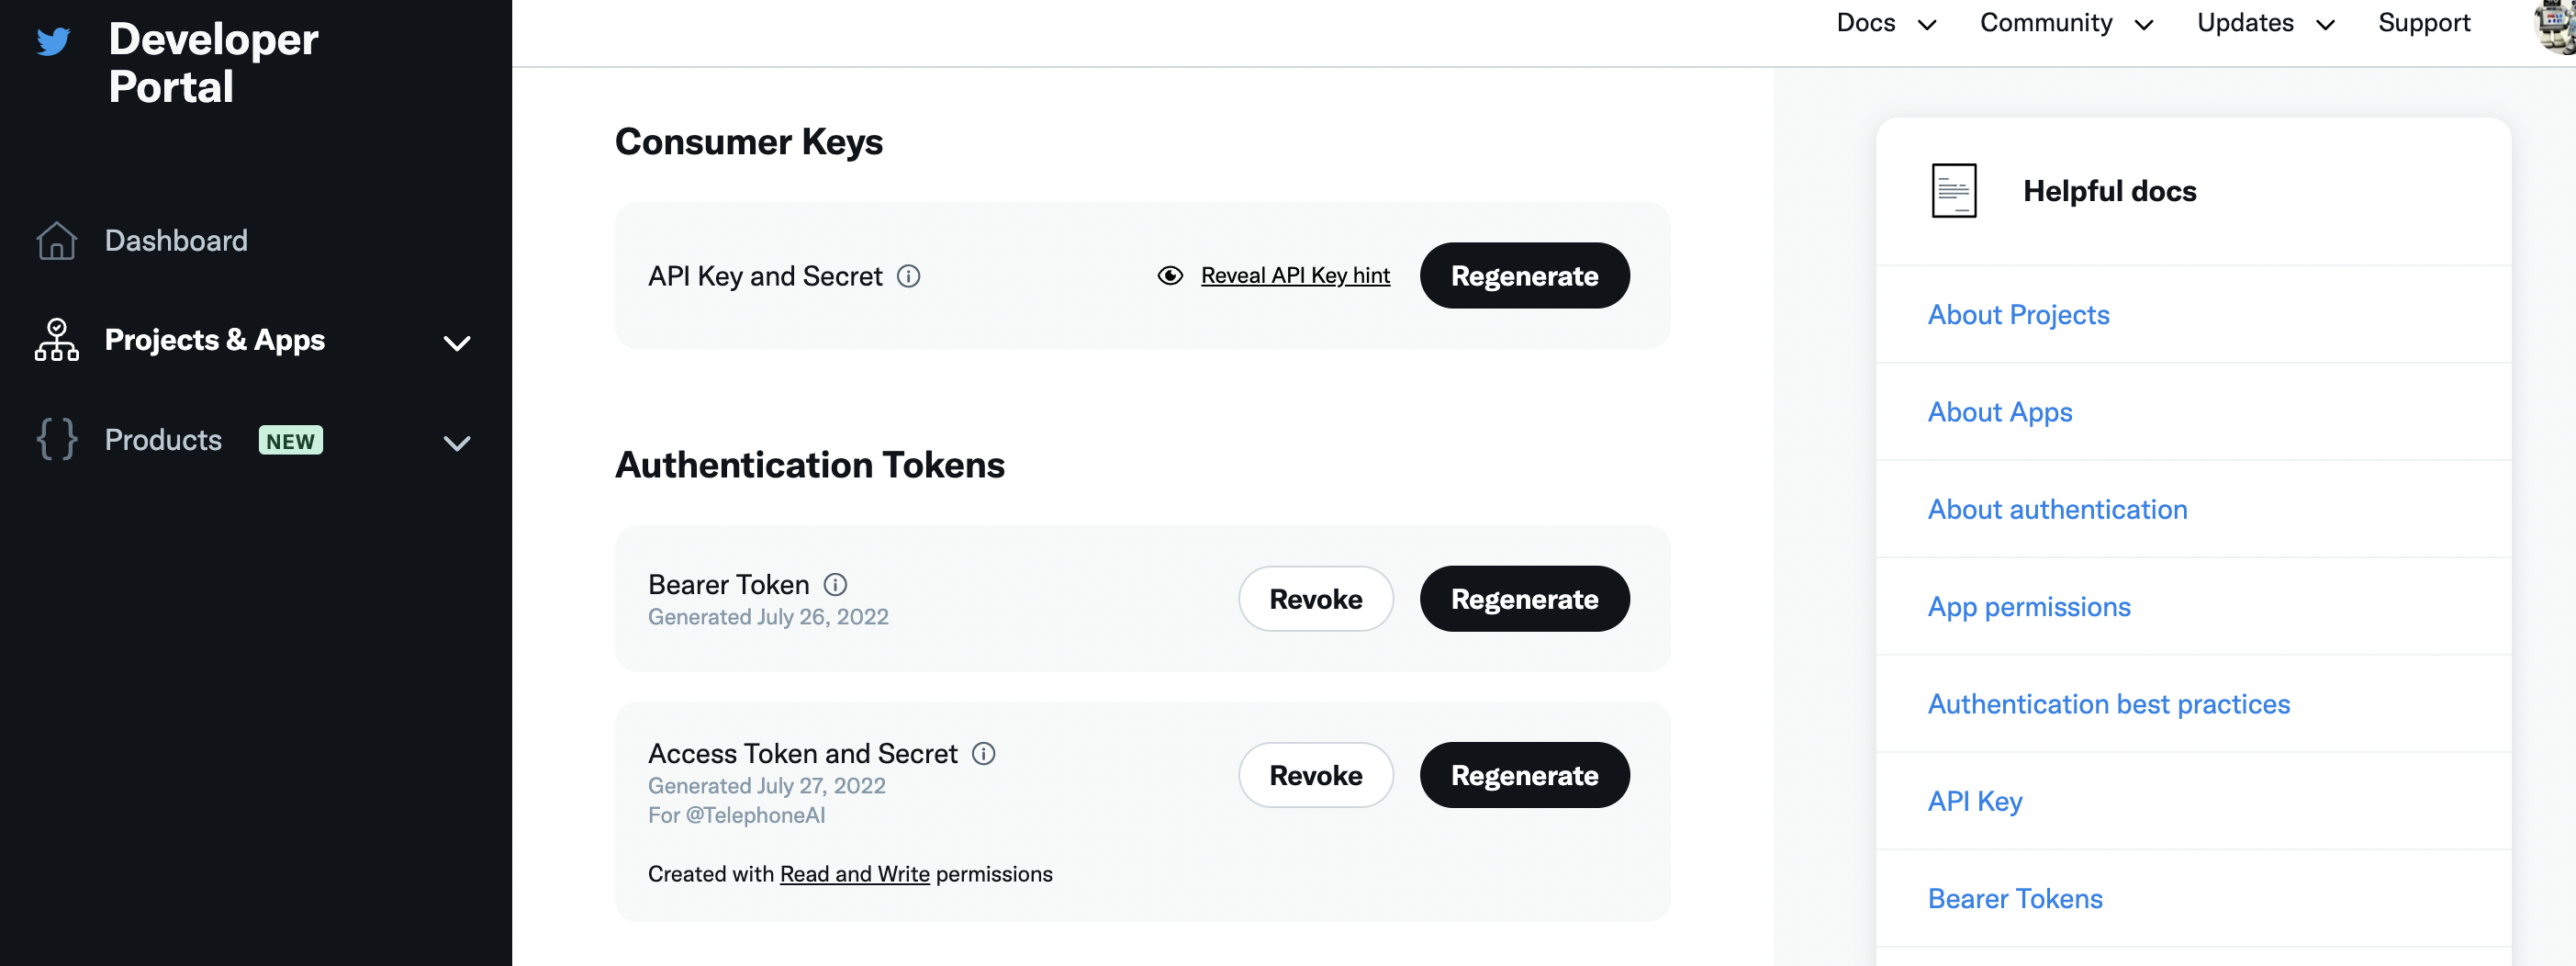Screen dimensions: 2576x966
Task: Open the Docs dropdown menu
Action: (x=1886, y=23)
